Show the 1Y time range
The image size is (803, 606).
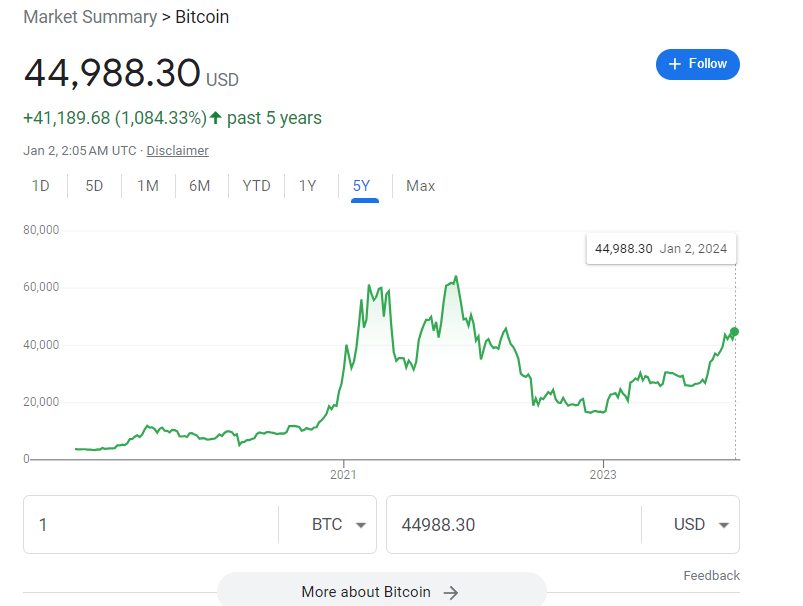pos(308,185)
